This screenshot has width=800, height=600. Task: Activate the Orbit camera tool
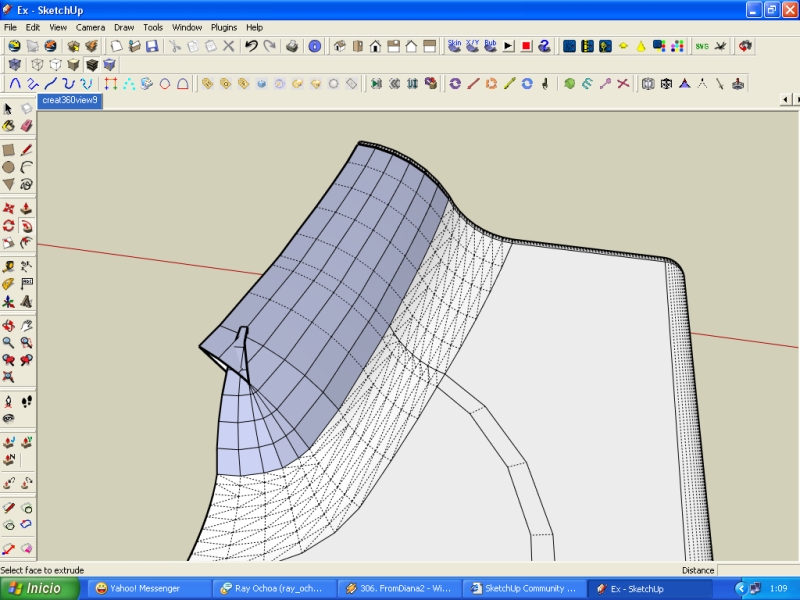click(8, 325)
